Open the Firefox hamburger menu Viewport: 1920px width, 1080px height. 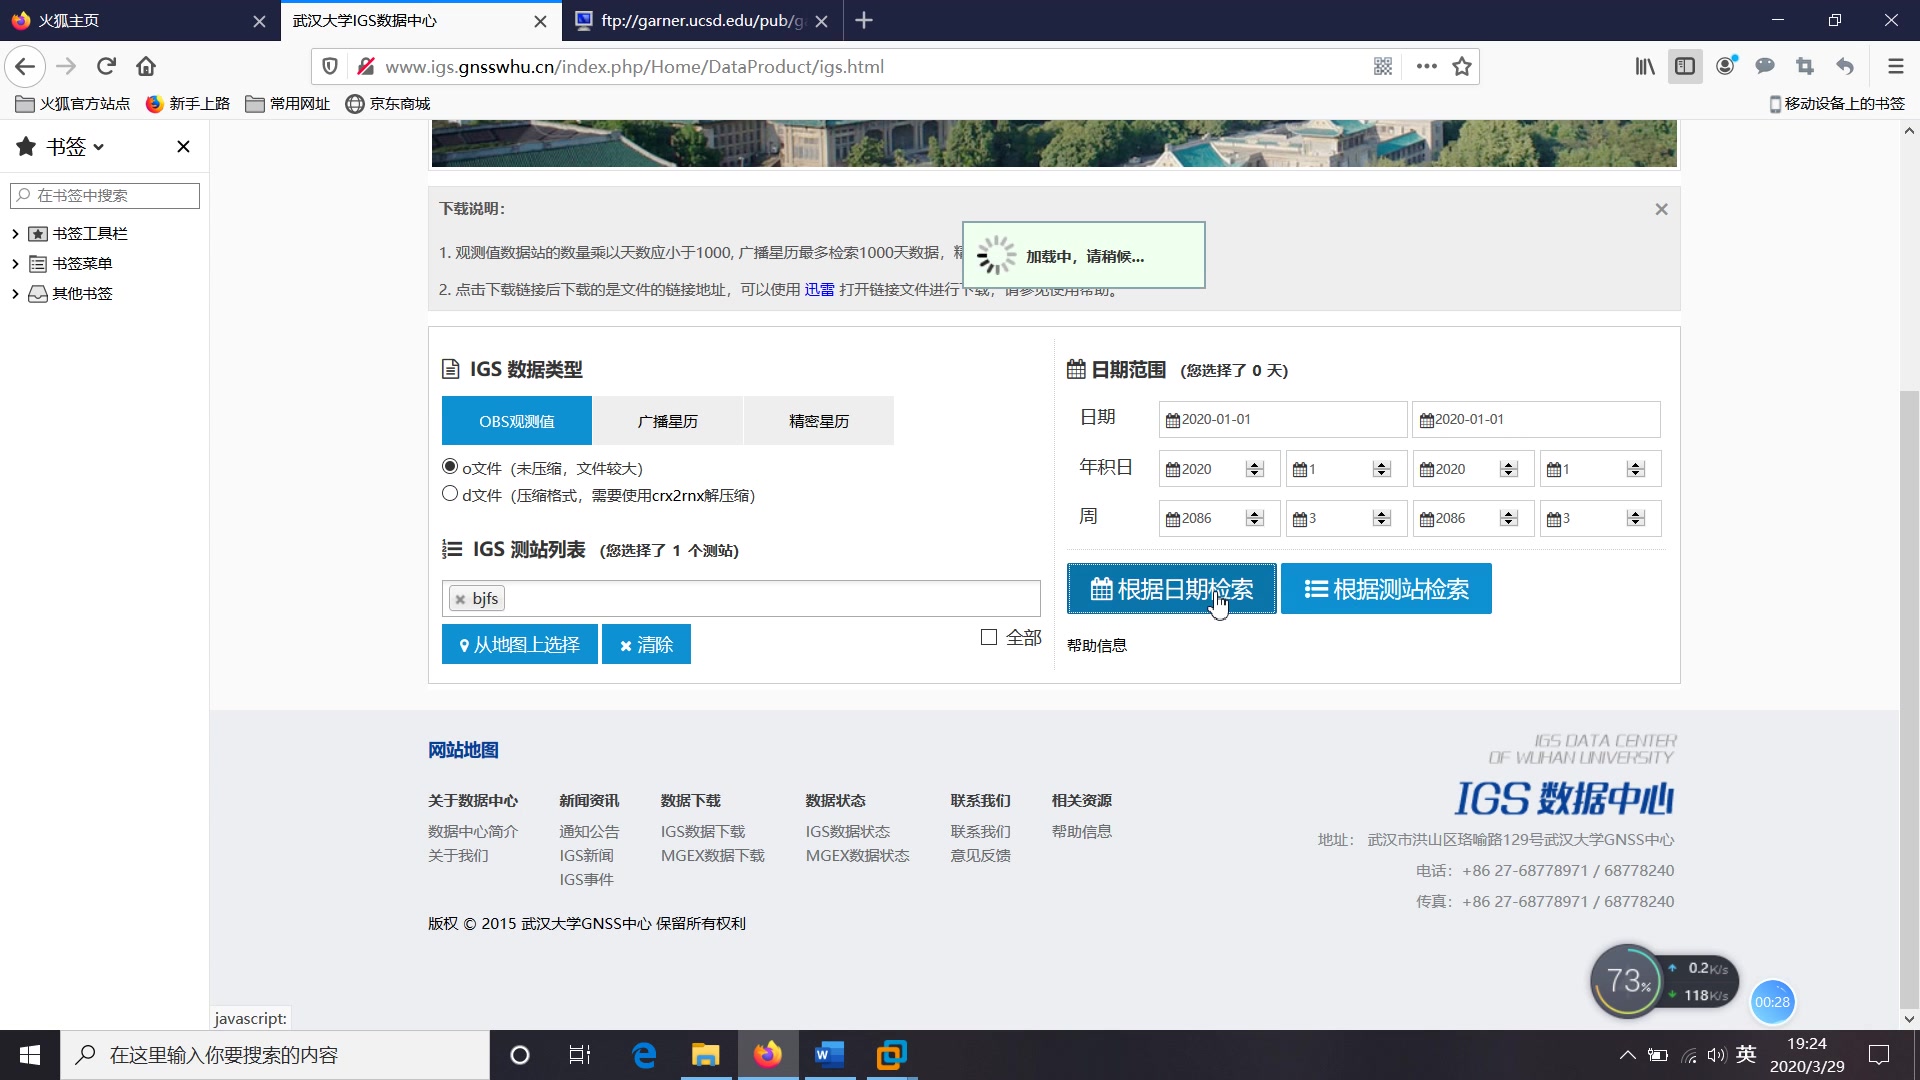(x=1895, y=67)
